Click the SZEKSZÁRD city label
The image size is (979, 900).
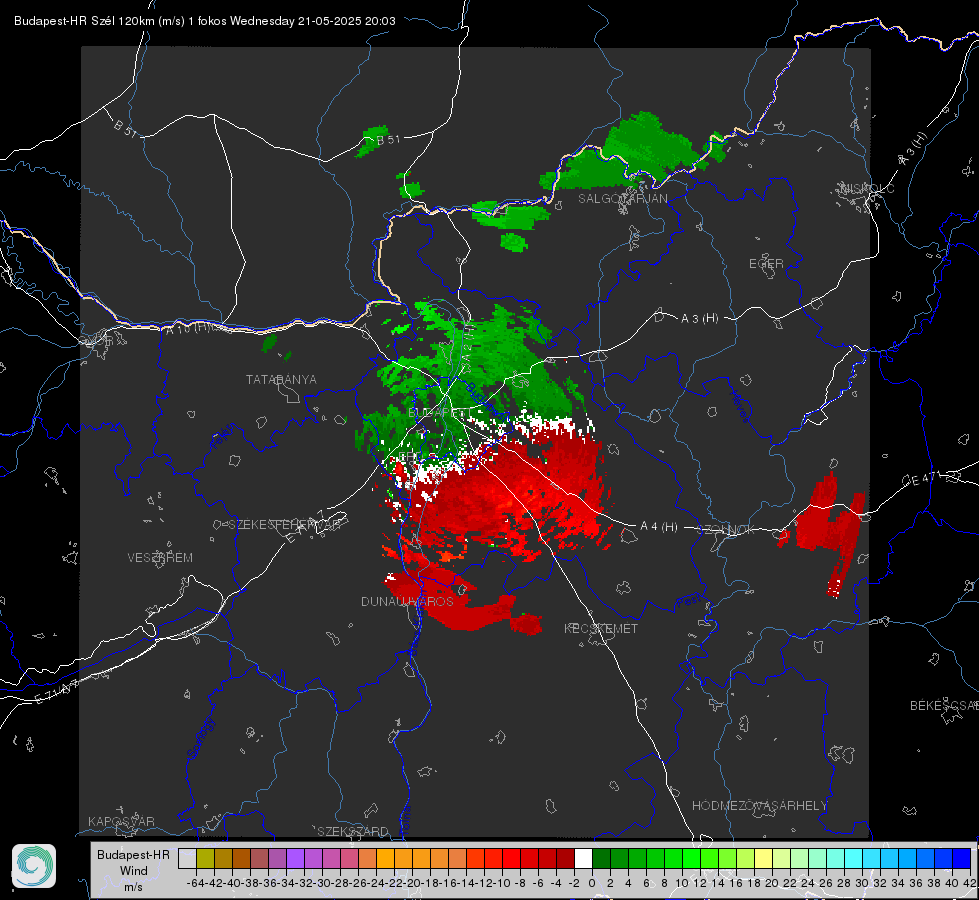pyautogui.click(x=353, y=831)
